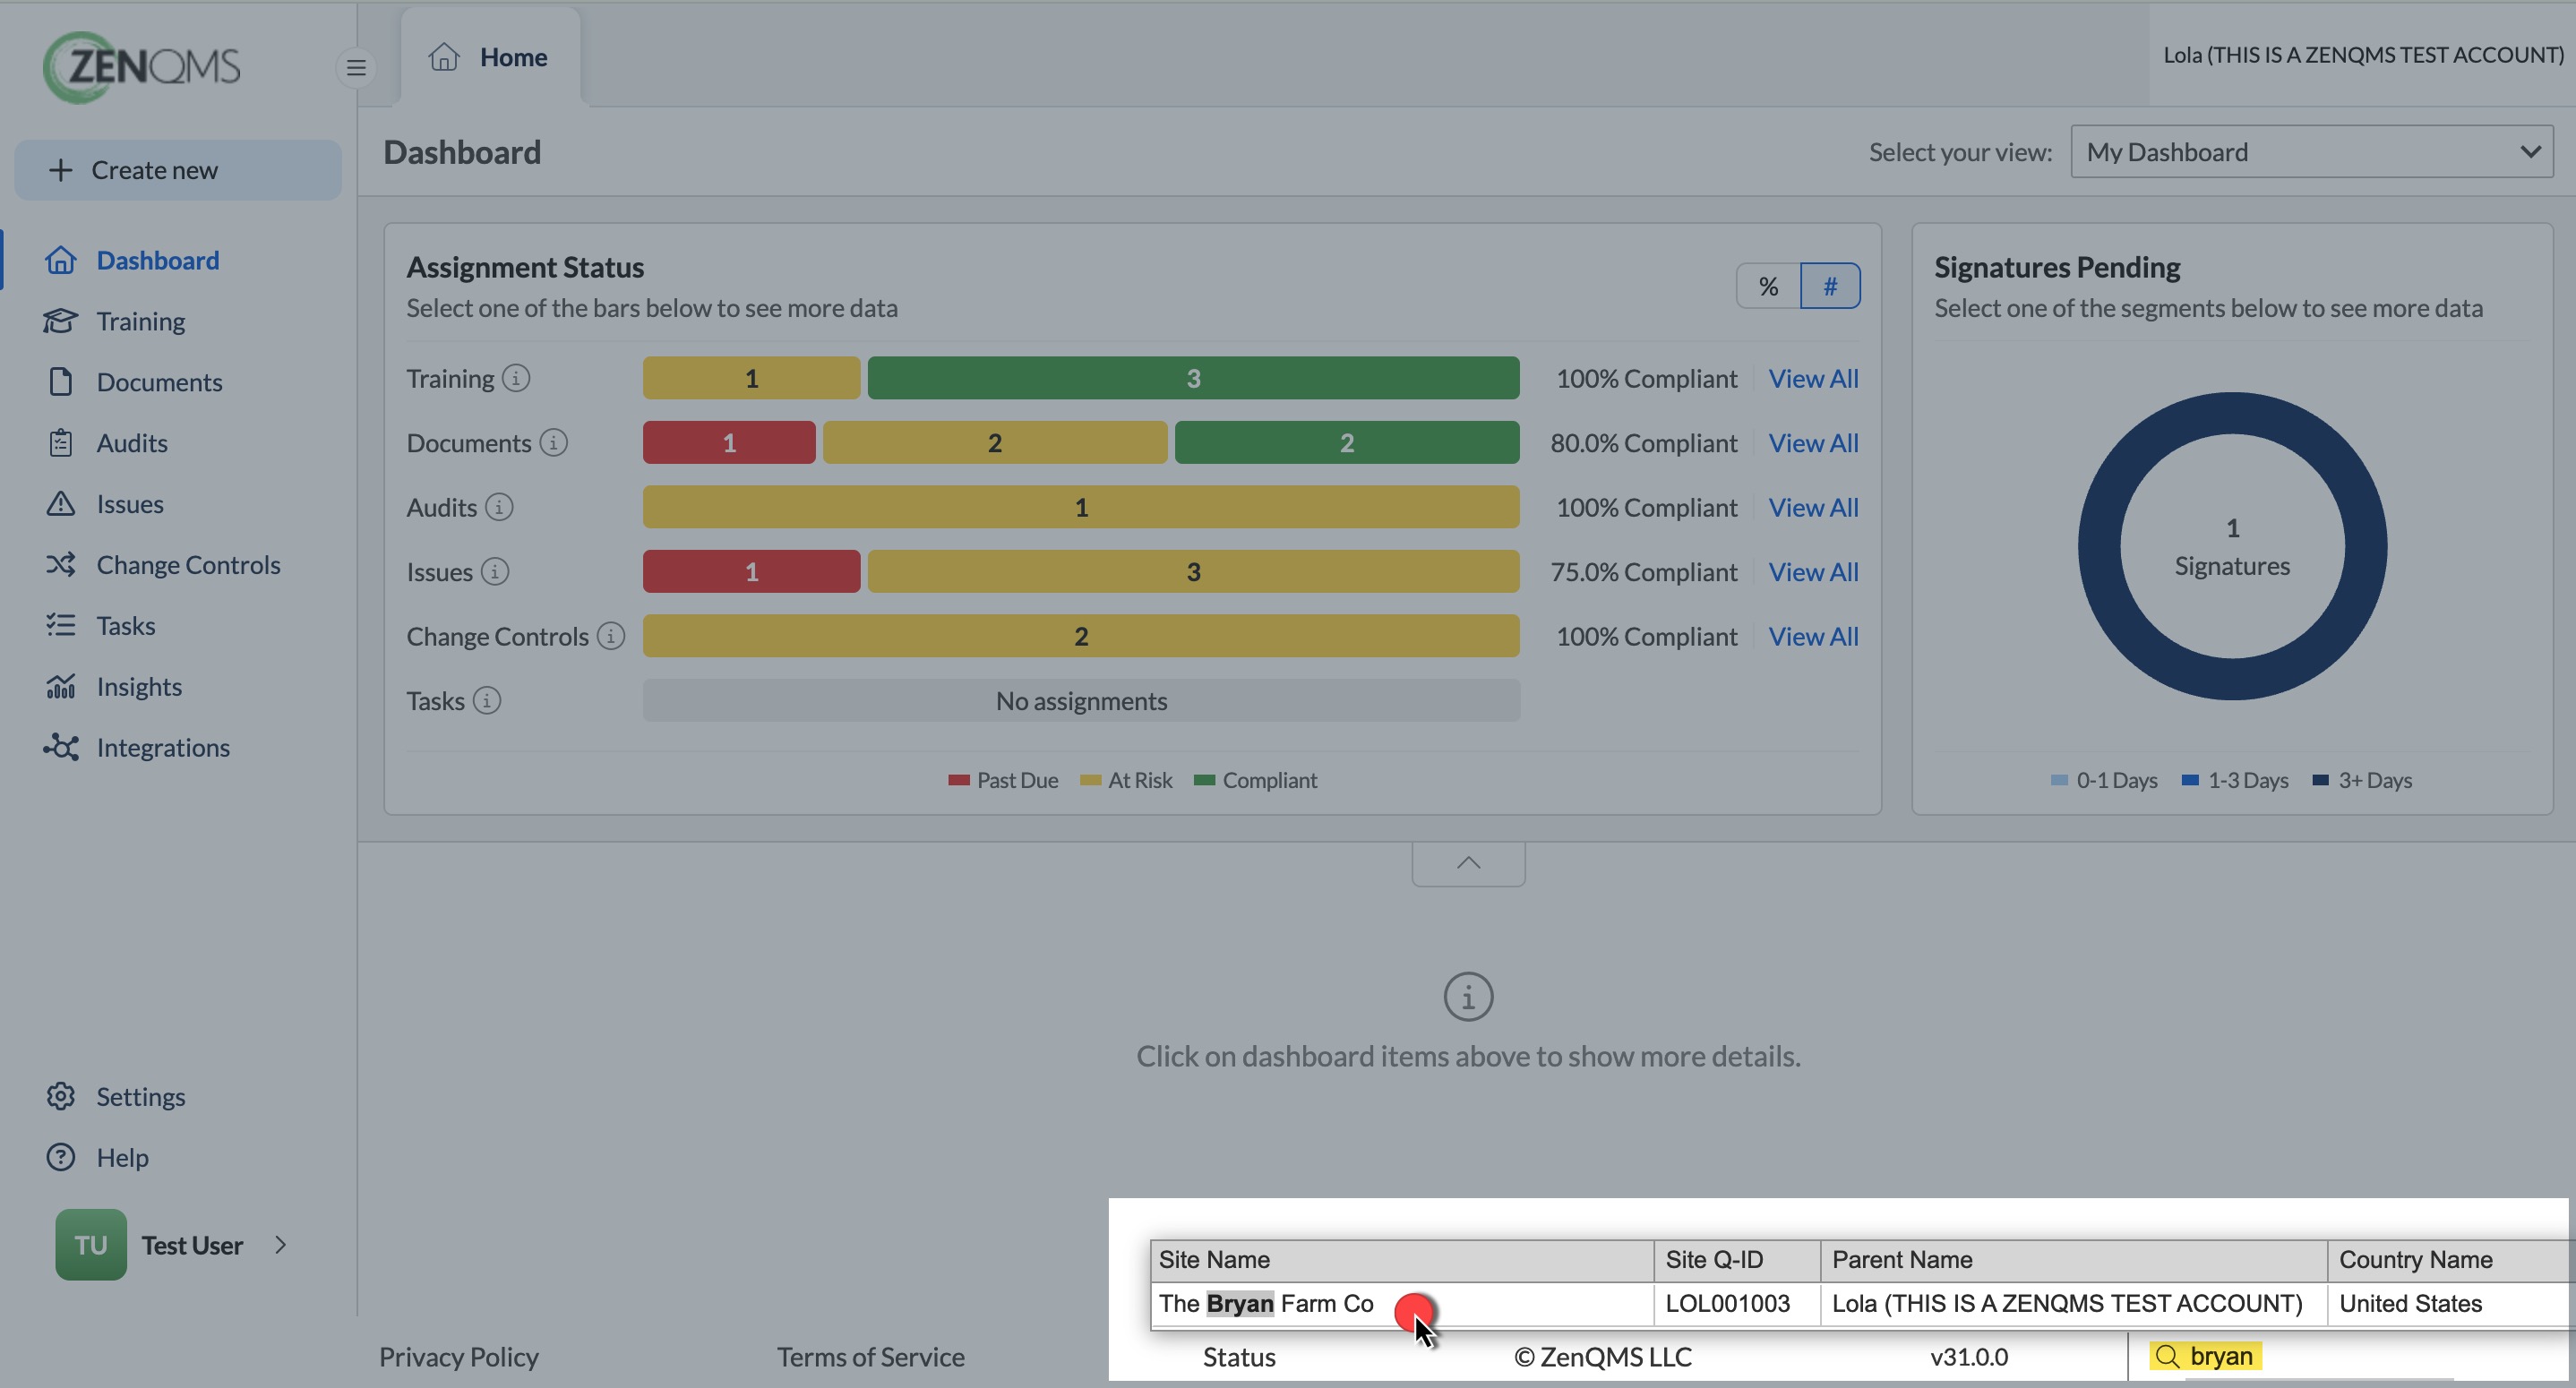Click the Integrations network icon

pyautogui.click(x=61, y=748)
